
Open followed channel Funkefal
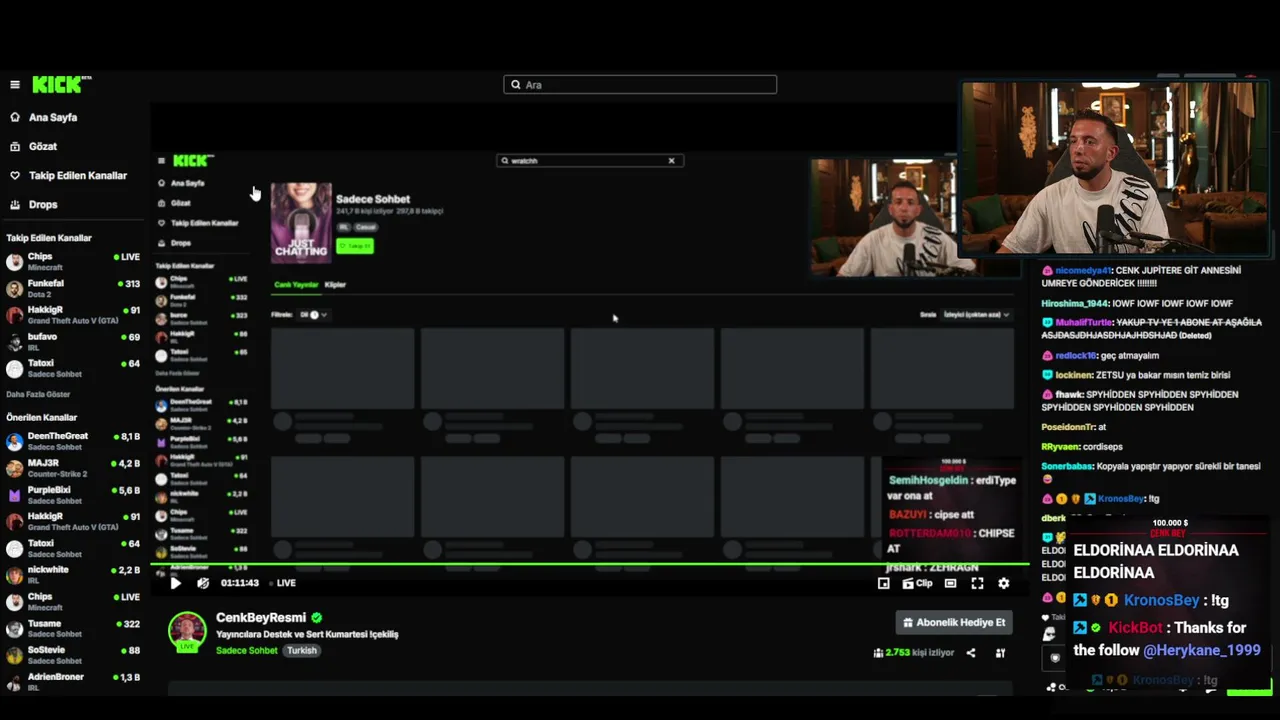coord(73,288)
